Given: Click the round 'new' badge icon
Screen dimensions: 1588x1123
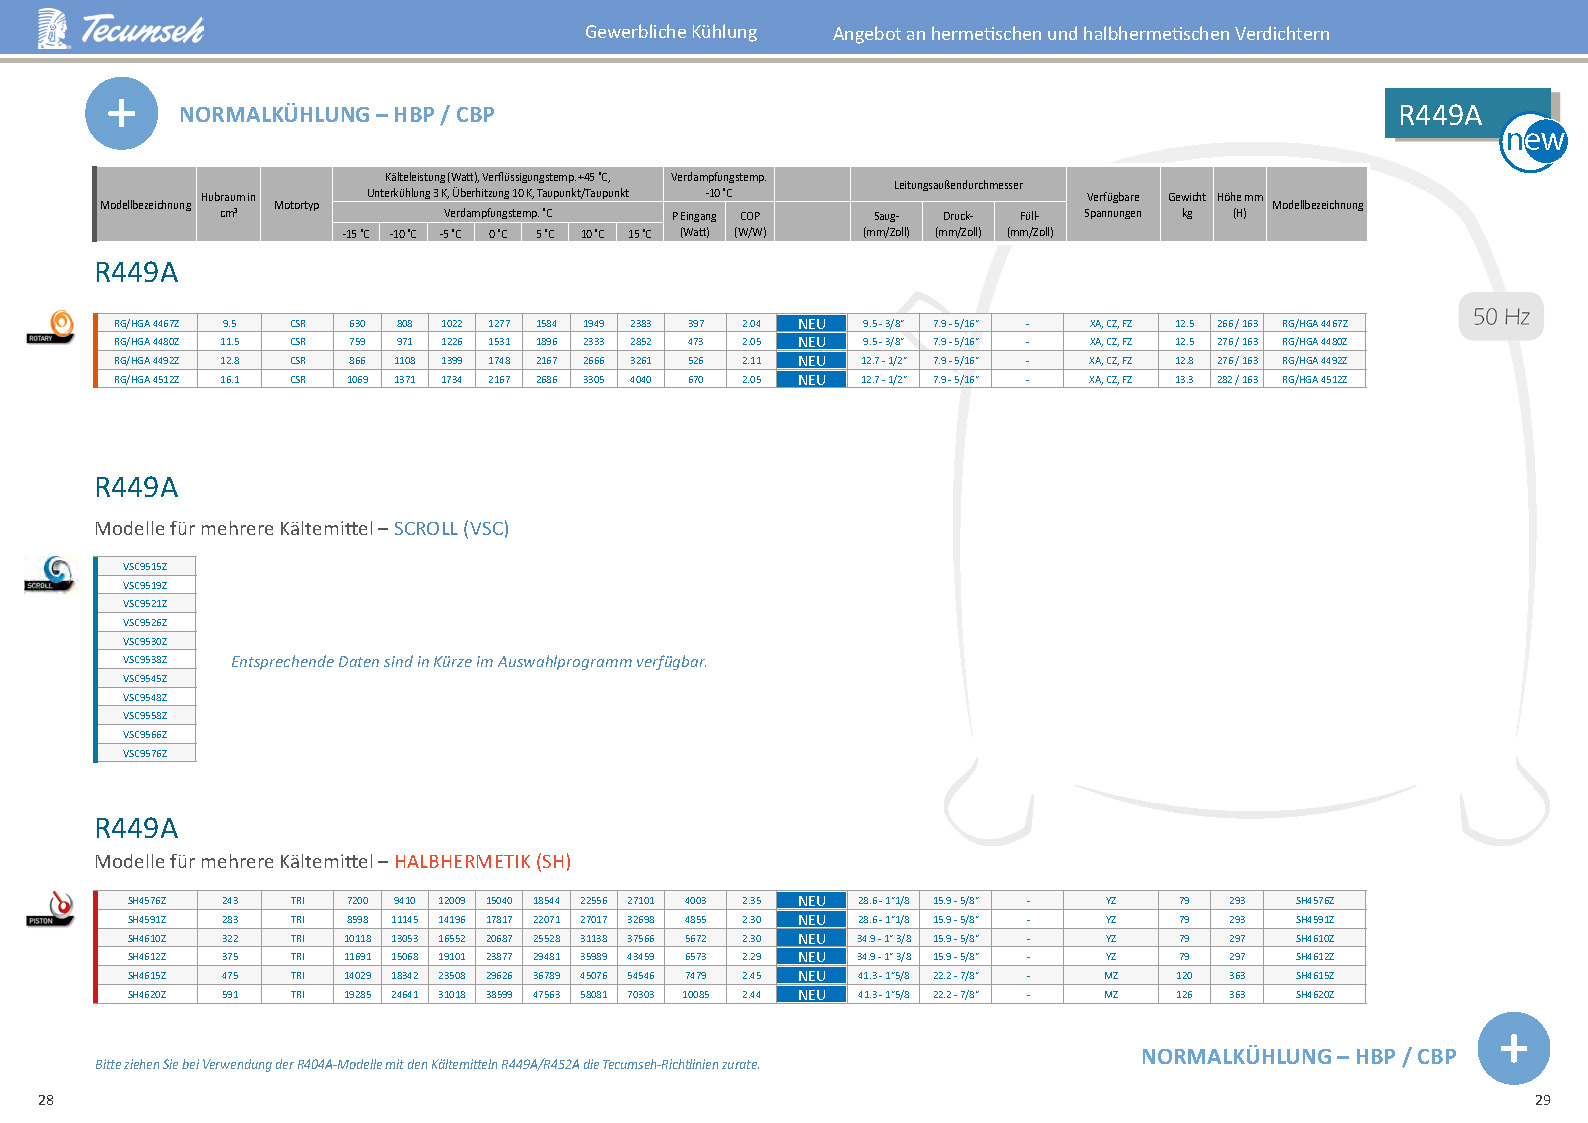Looking at the screenshot, I should [x=1533, y=142].
